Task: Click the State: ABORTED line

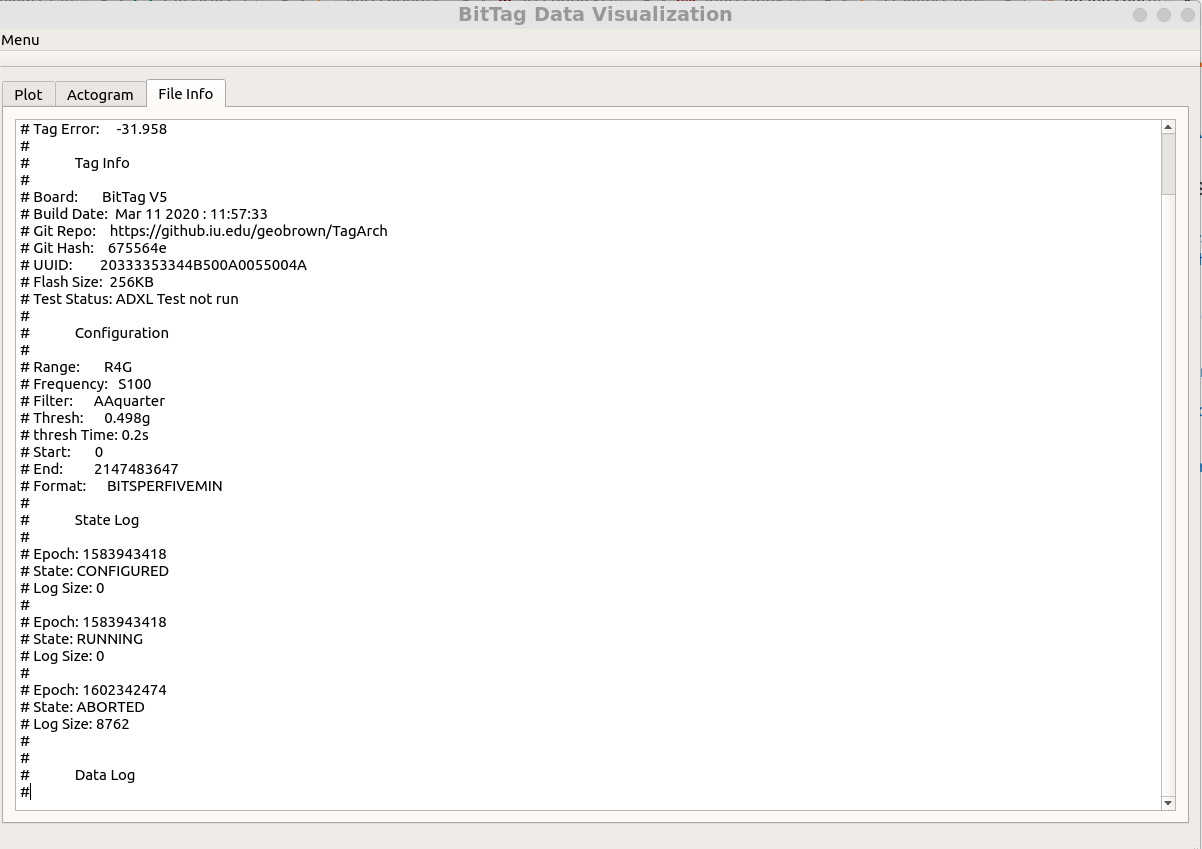Action: click(82, 707)
